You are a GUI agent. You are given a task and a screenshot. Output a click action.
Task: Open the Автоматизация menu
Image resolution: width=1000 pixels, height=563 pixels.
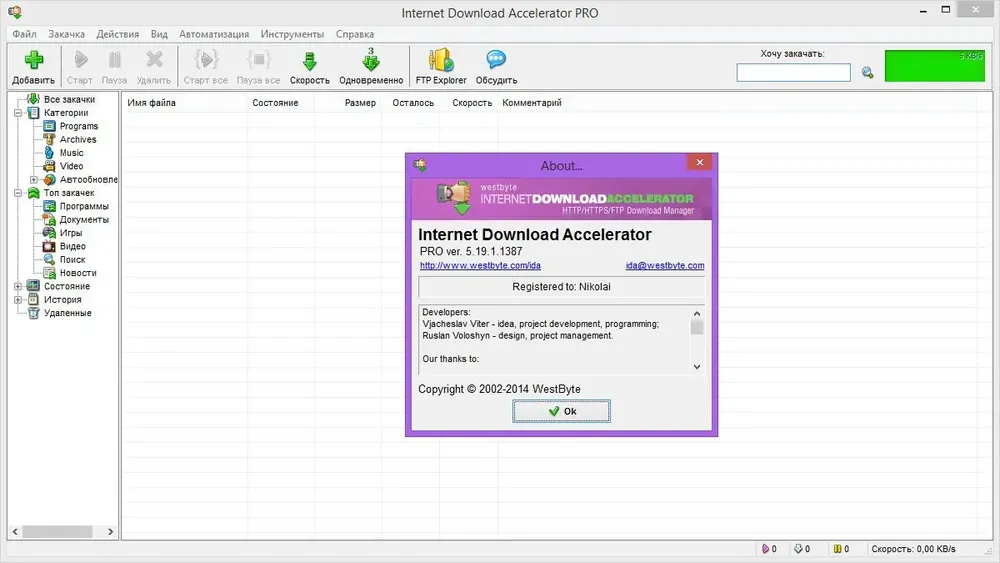point(214,34)
